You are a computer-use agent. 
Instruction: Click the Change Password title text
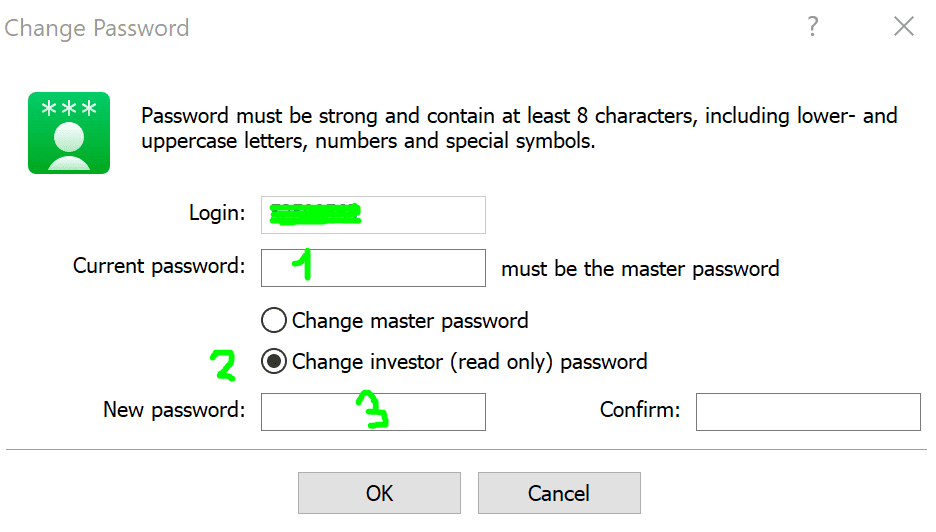[96, 28]
